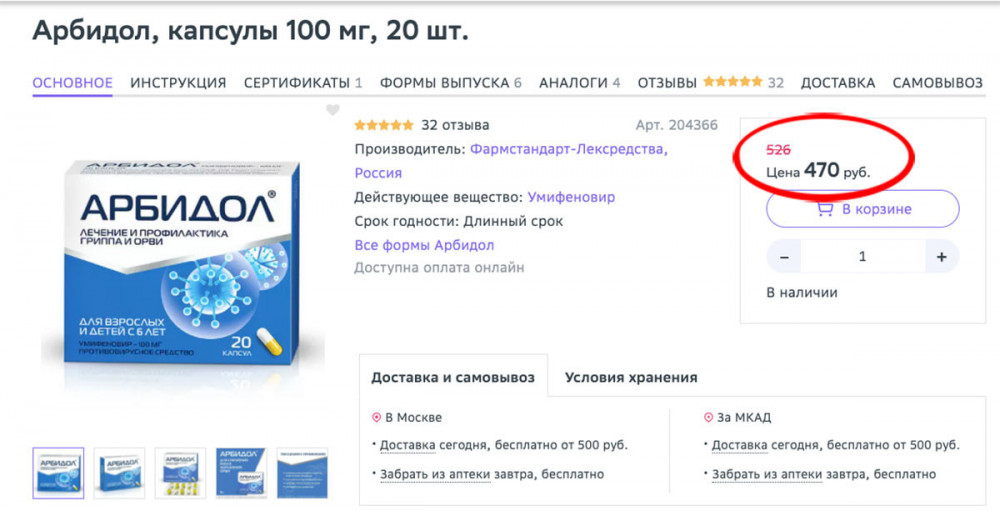Add product to favorites with heart icon

click(x=333, y=110)
